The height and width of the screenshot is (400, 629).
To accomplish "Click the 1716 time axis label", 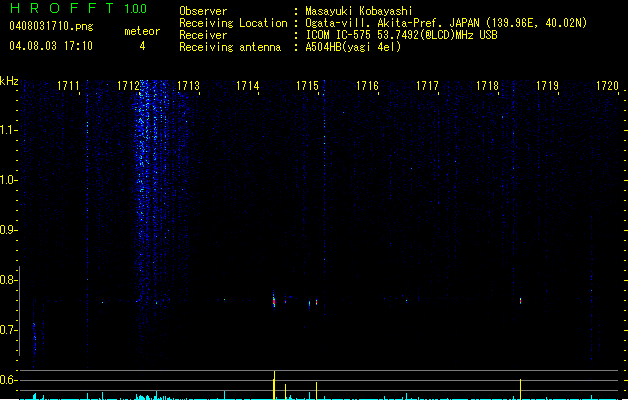I will [367, 86].
